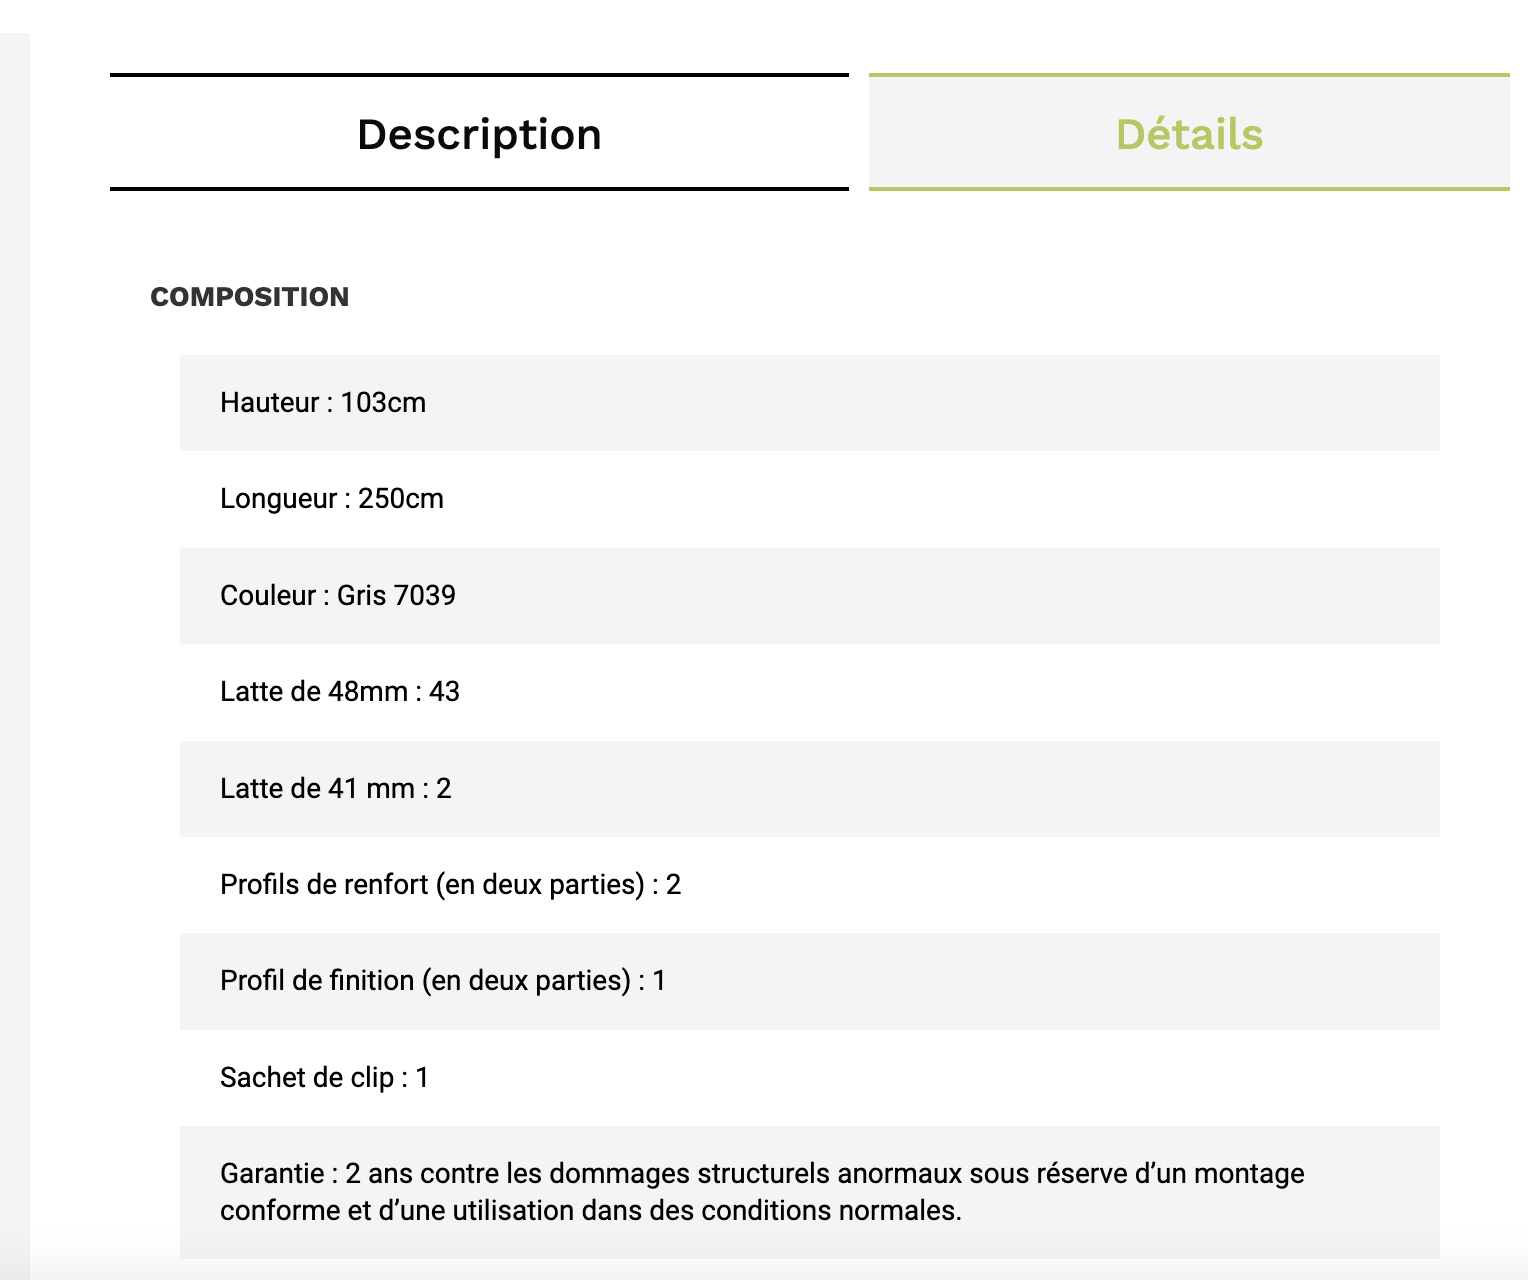Click the Profil de finition row
Viewport: 1528px width, 1280px height.
810,981
